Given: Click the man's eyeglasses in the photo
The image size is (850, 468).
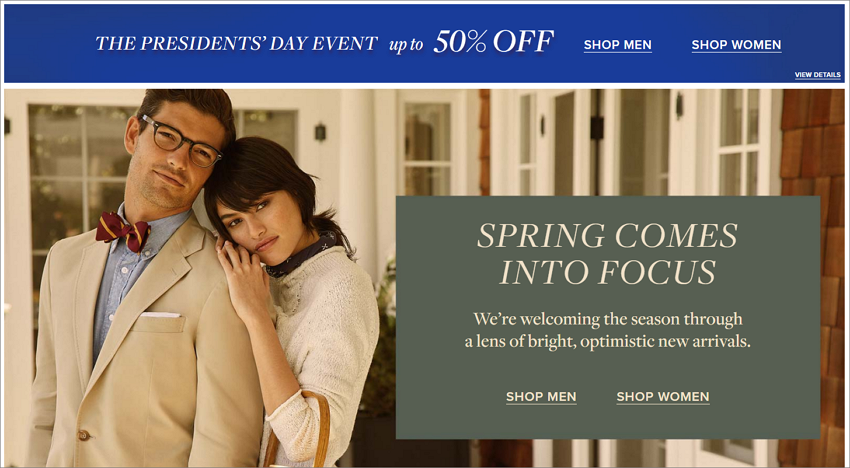Looking at the screenshot, I should pyautogui.click(x=181, y=141).
